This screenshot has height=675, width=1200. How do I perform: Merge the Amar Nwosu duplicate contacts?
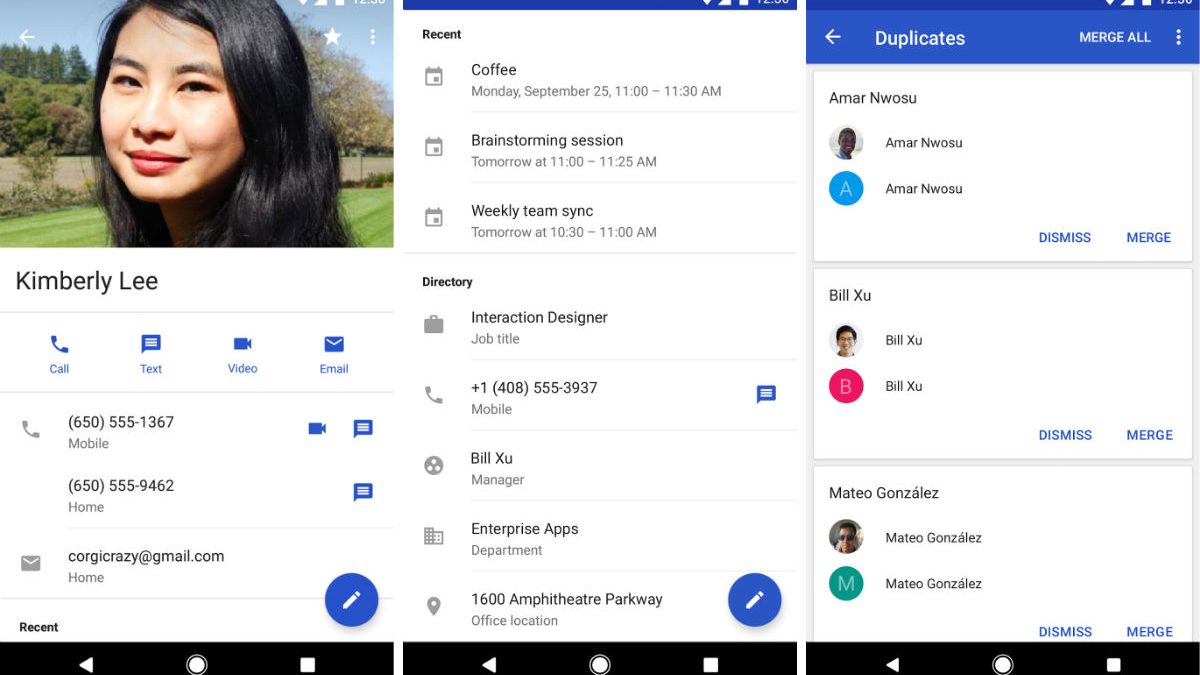(x=1148, y=238)
